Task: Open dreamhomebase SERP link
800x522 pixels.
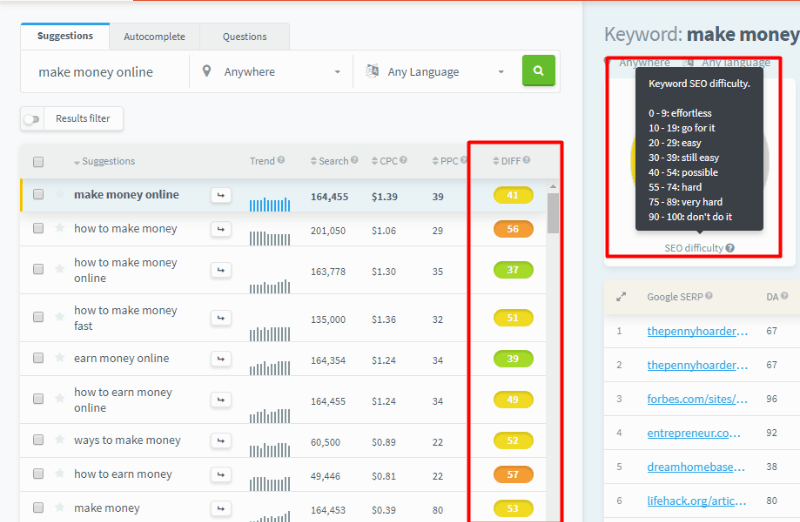Action: pyautogui.click(x=696, y=467)
